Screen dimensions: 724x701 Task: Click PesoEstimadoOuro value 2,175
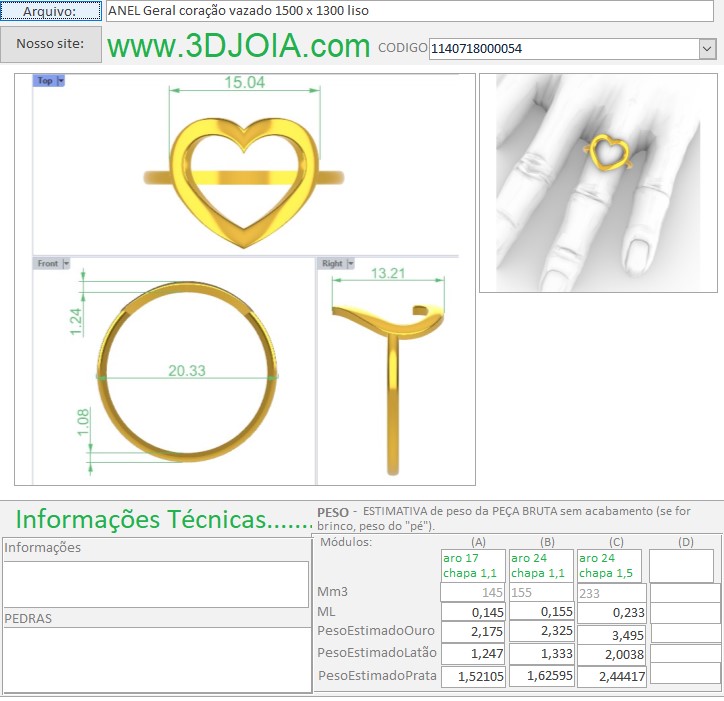[x=473, y=632]
